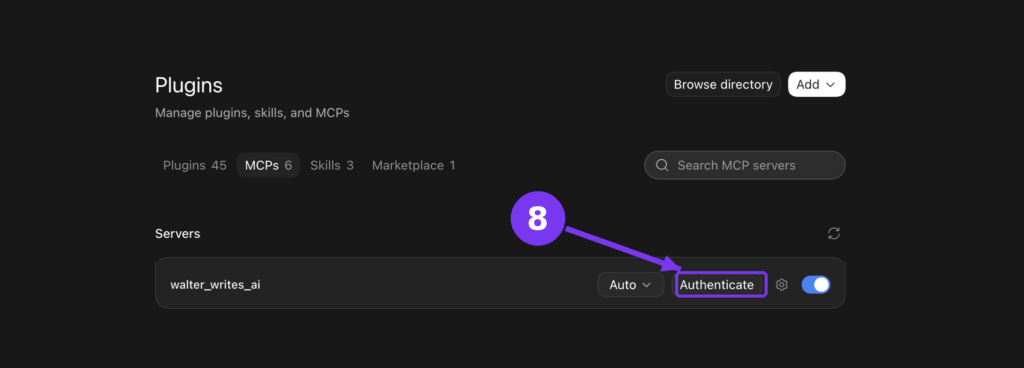Click the Servers section heading
The height and width of the screenshot is (368, 1024).
(x=178, y=234)
